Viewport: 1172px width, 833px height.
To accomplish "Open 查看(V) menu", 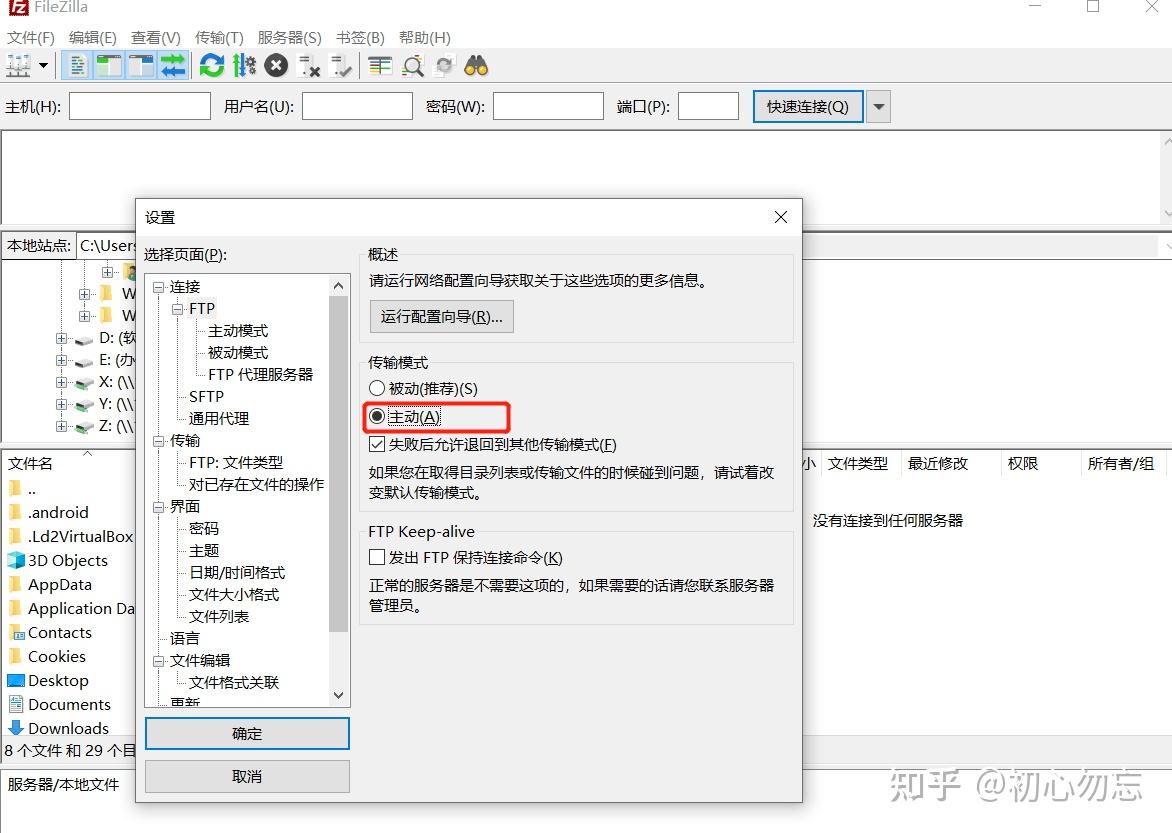I will [155, 37].
